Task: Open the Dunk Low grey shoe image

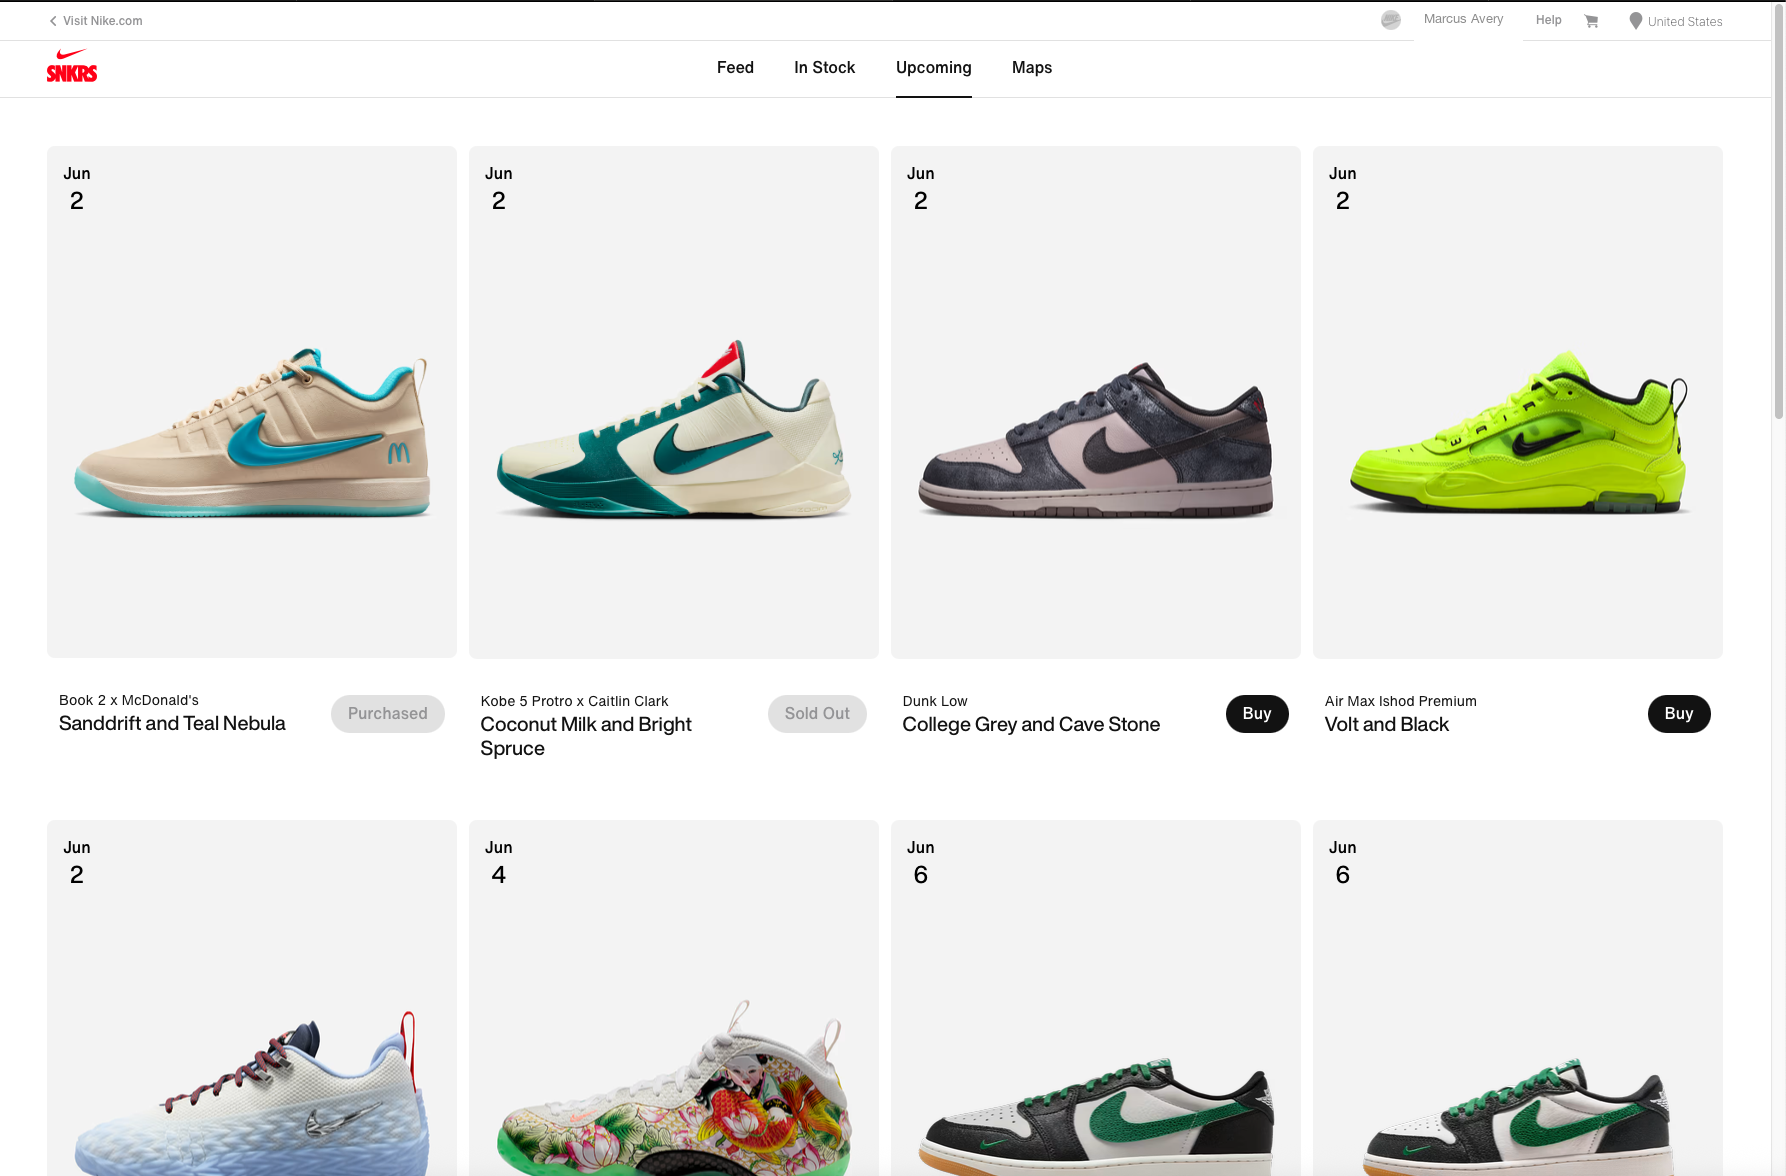Action: 1096,402
